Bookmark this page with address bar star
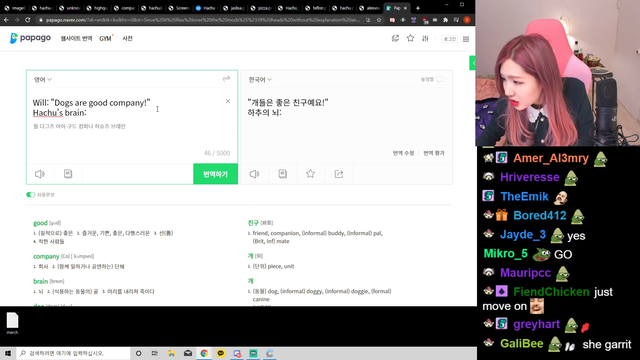The image size is (640, 360). [379, 20]
